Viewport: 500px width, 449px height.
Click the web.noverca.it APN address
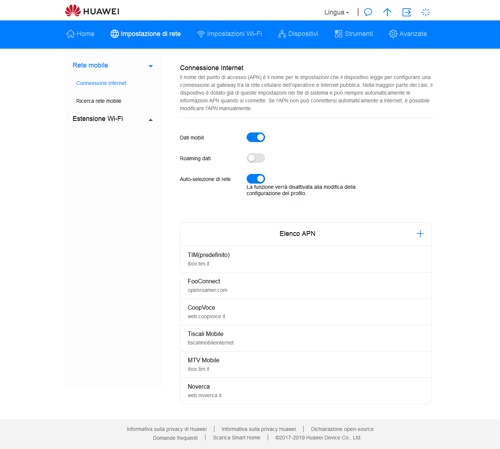(x=204, y=395)
